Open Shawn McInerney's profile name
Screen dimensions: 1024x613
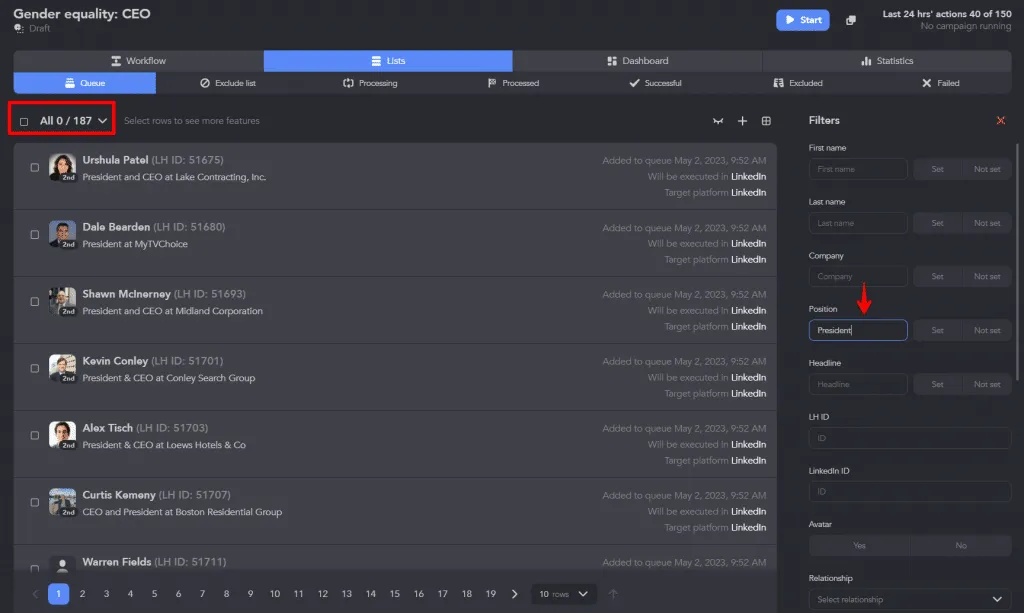pyautogui.click(x=126, y=294)
